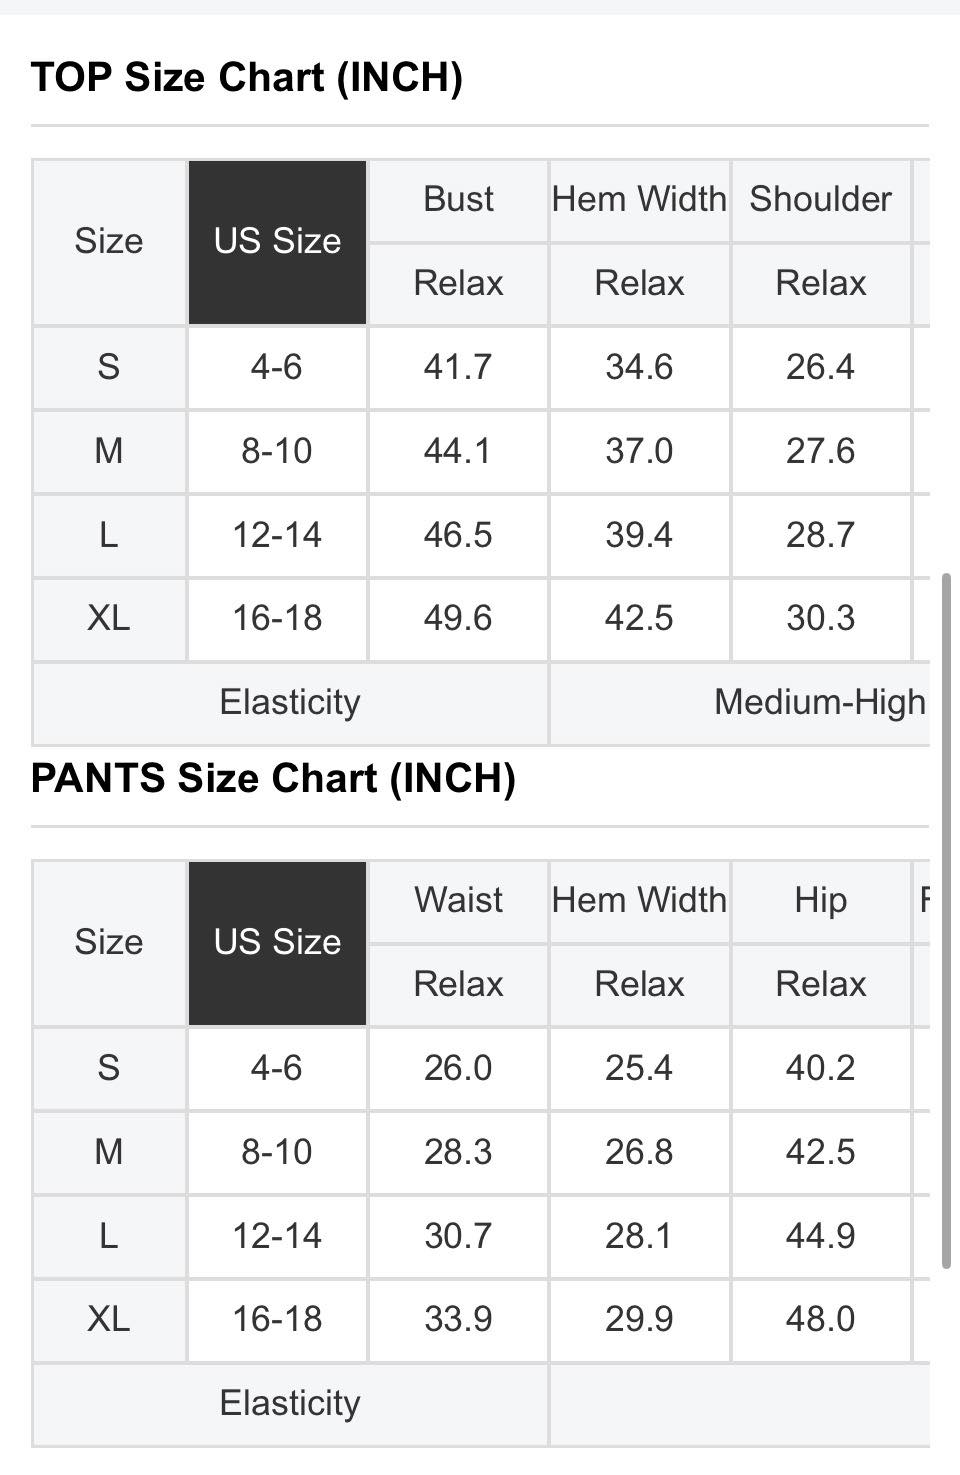Select shoulder value 30.3 in TOP chart
Image resolution: width=960 pixels, height=1475 pixels.
pyautogui.click(x=821, y=619)
